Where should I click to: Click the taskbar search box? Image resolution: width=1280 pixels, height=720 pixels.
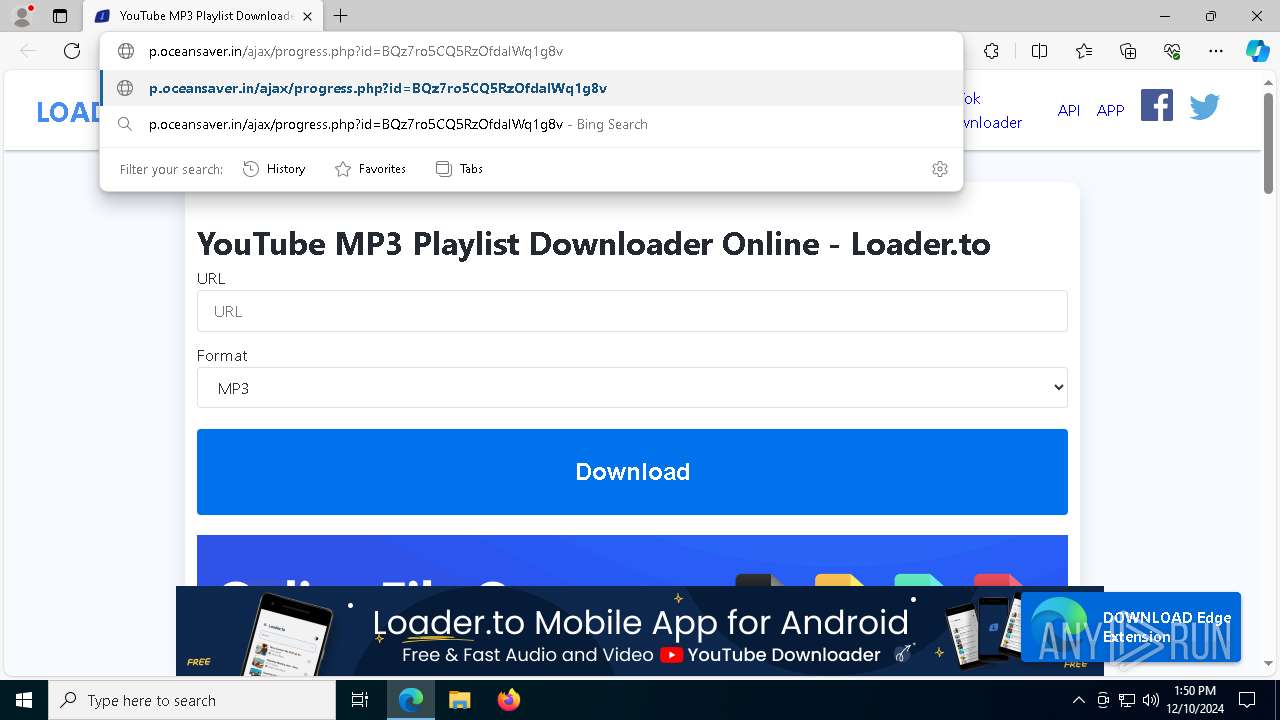(192, 700)
